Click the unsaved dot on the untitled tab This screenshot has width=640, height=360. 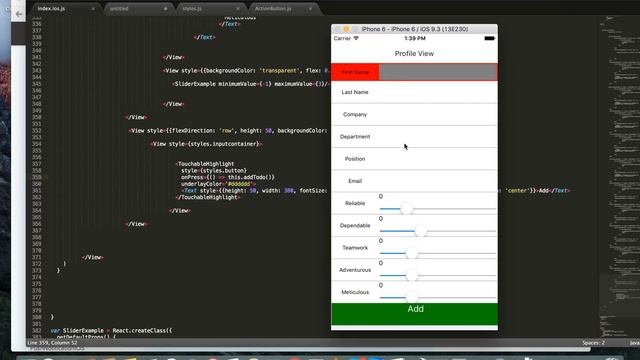(x=165, y=9)
